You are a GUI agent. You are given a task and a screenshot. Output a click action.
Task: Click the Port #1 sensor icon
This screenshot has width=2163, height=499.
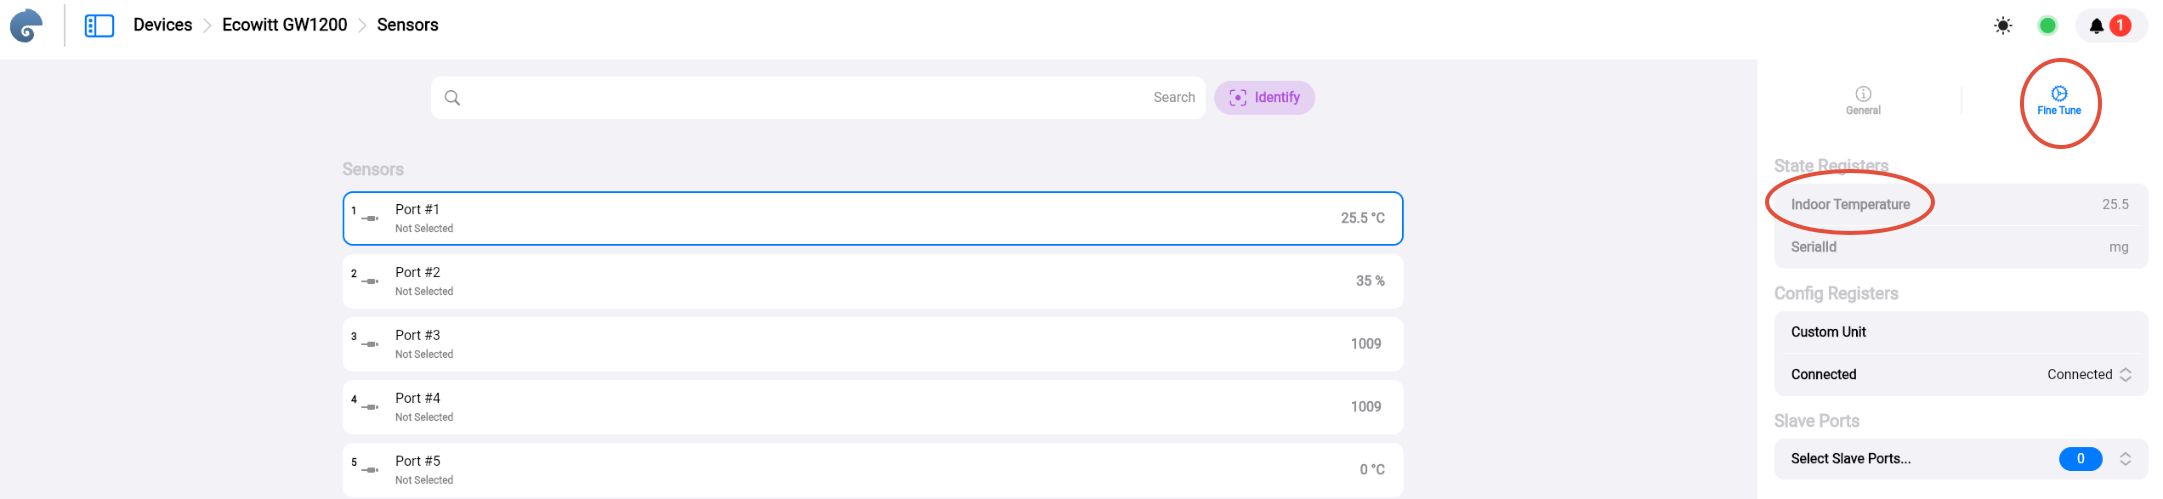pos(370,218)
